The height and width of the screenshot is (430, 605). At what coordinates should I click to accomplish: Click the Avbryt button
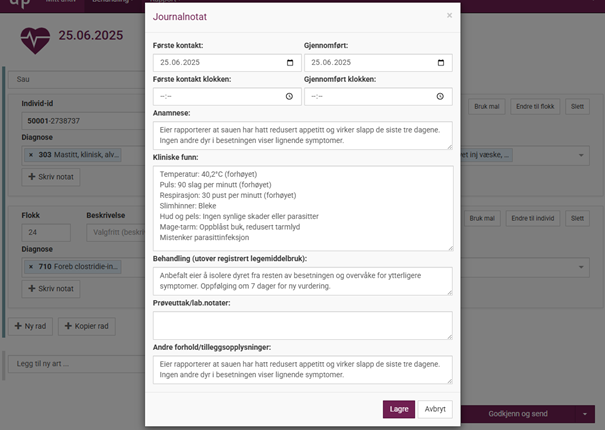[435, 408]
